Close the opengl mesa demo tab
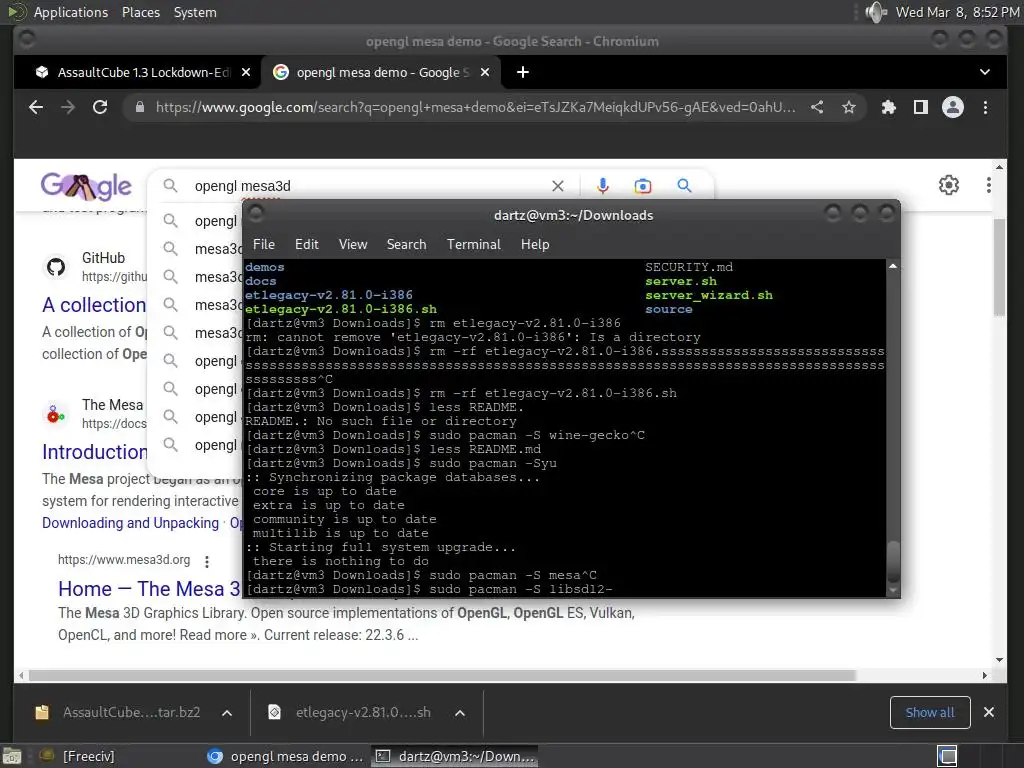 point(485,72)
